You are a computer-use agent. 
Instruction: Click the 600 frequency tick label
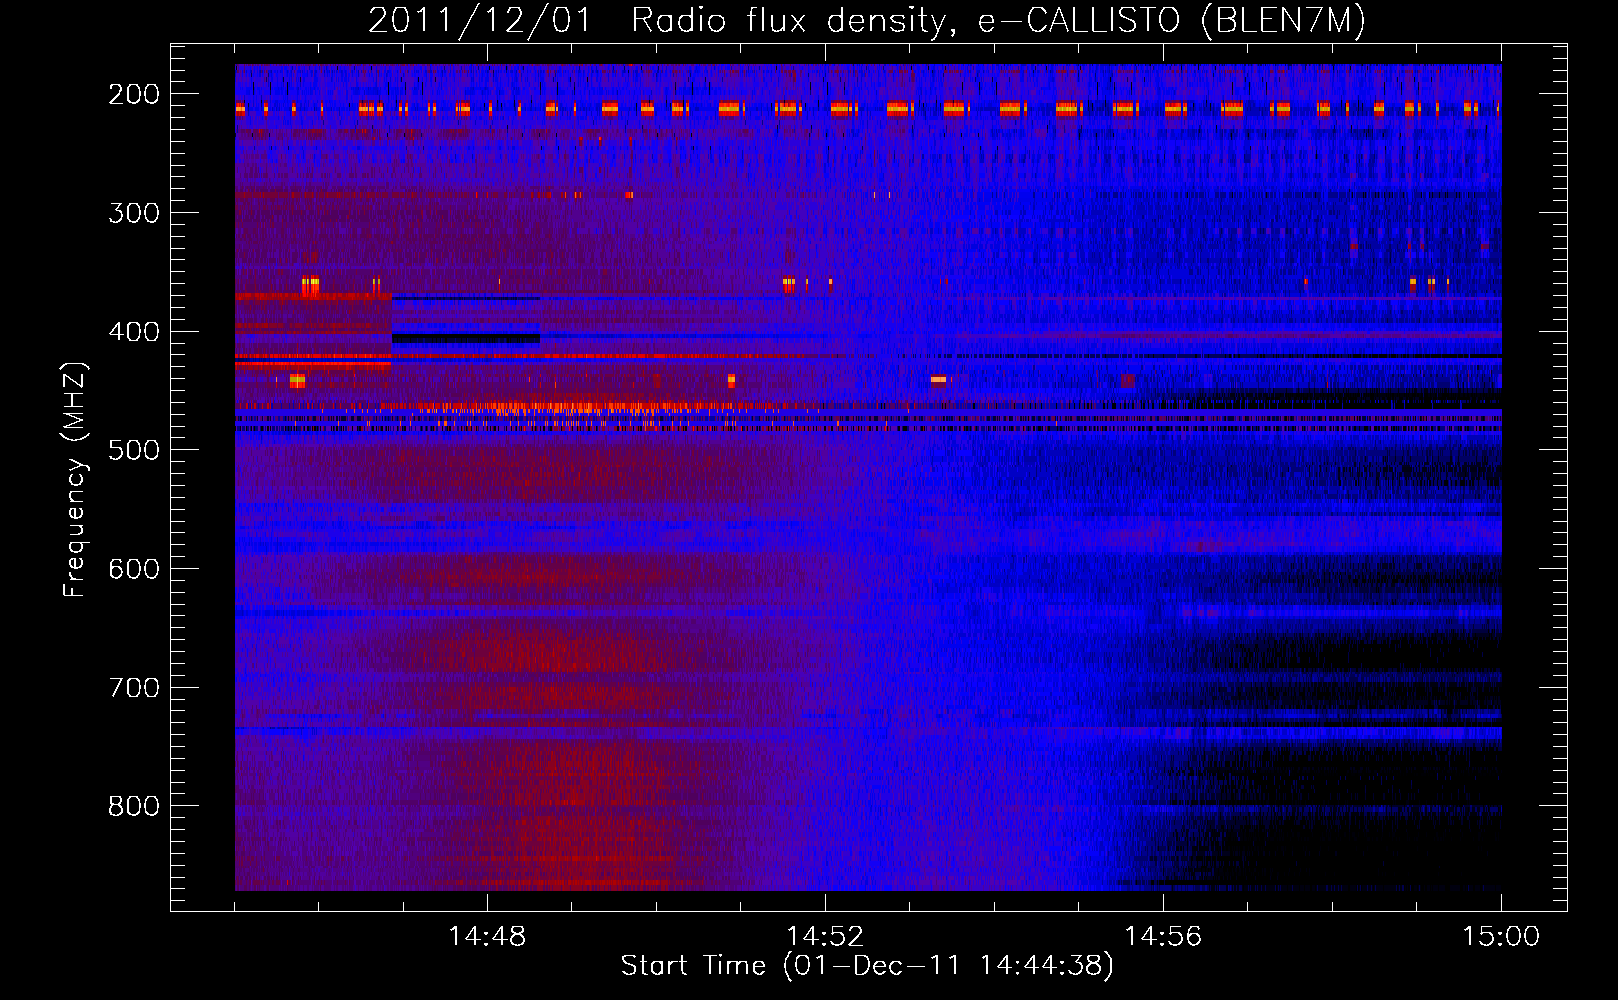[x=134, y=569]
